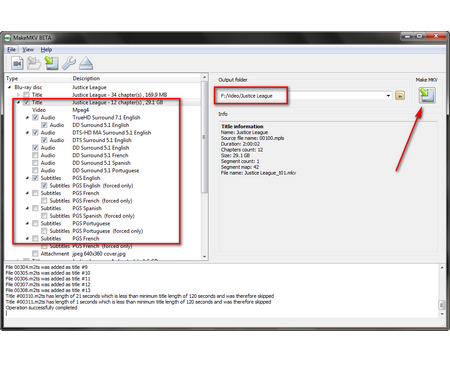Open Preferences with the wrench icon
The width and height of the screenshot is (450, 372).
(69, 63)
